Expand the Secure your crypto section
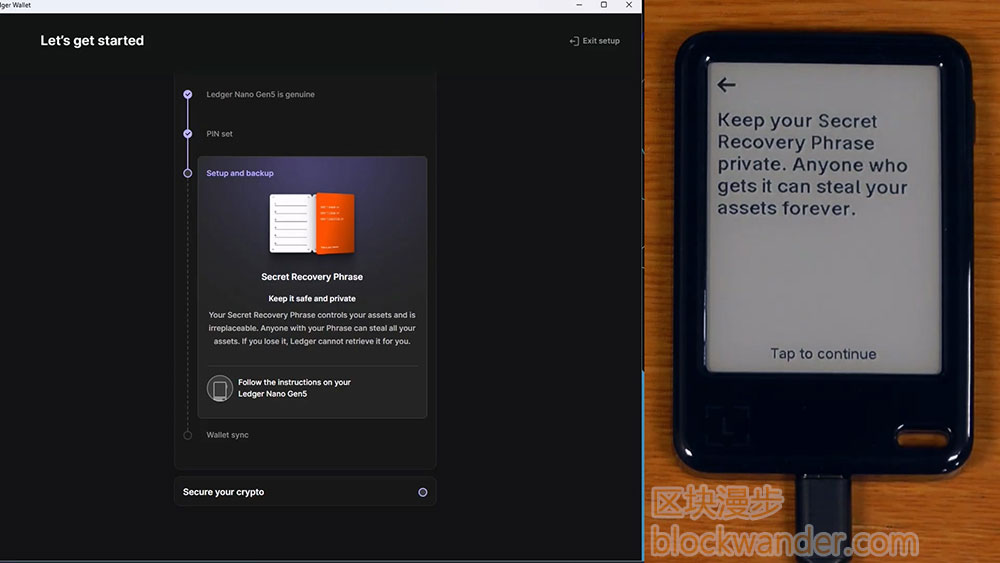 point(305,492)
